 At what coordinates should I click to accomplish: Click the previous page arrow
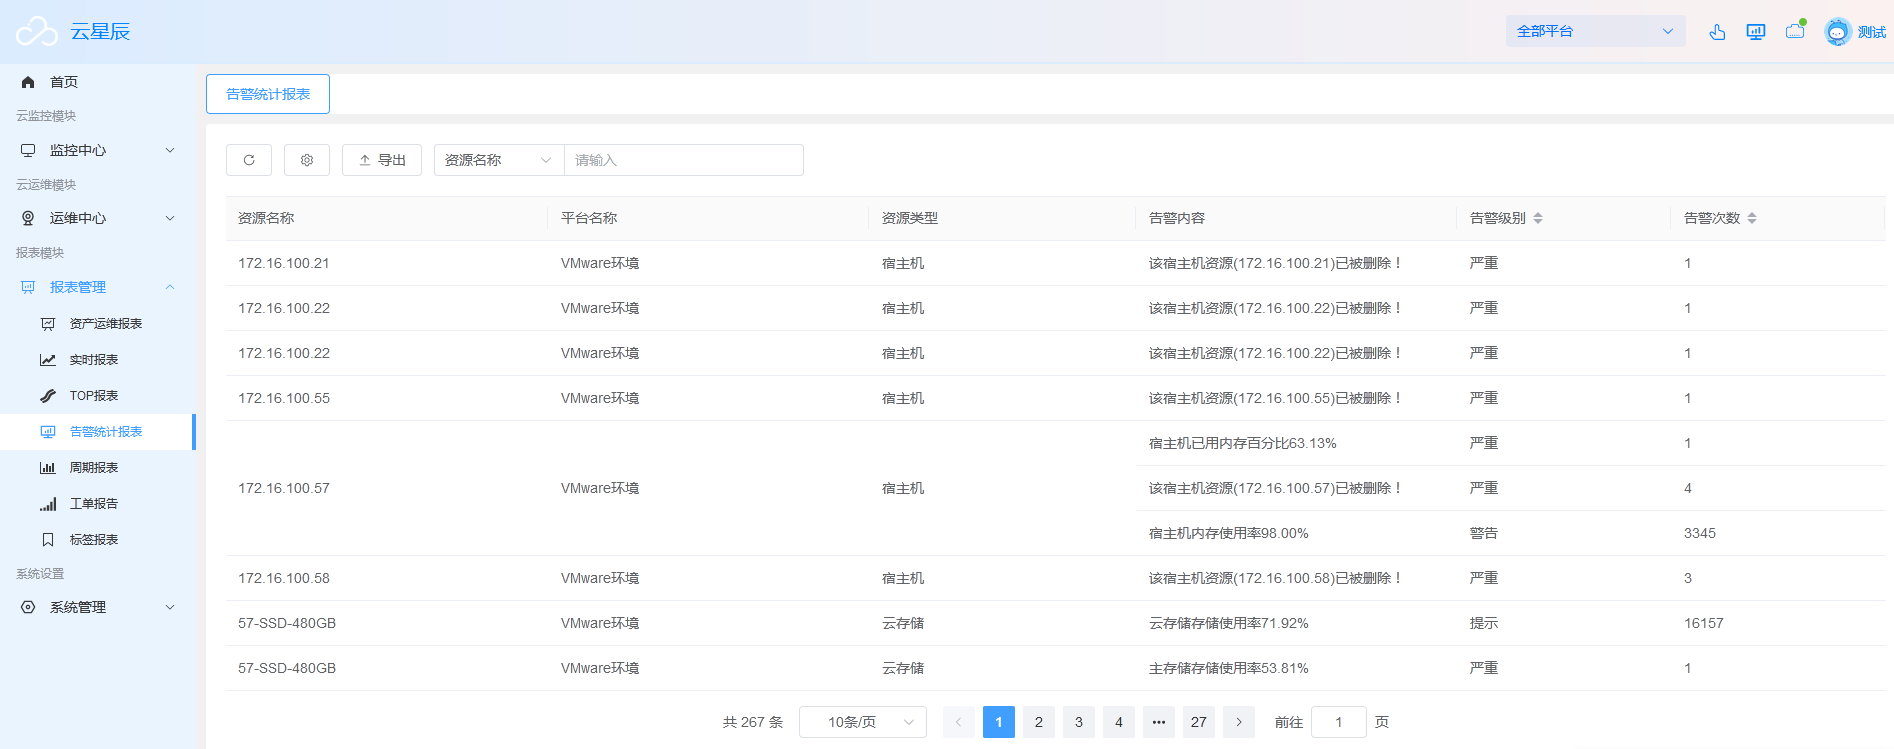pos(958,722)
